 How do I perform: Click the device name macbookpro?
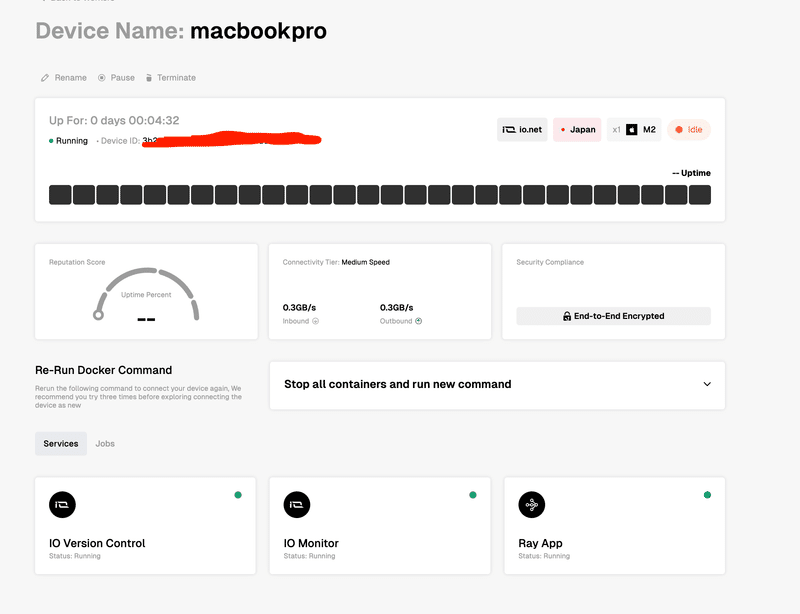tap(258, 31)
